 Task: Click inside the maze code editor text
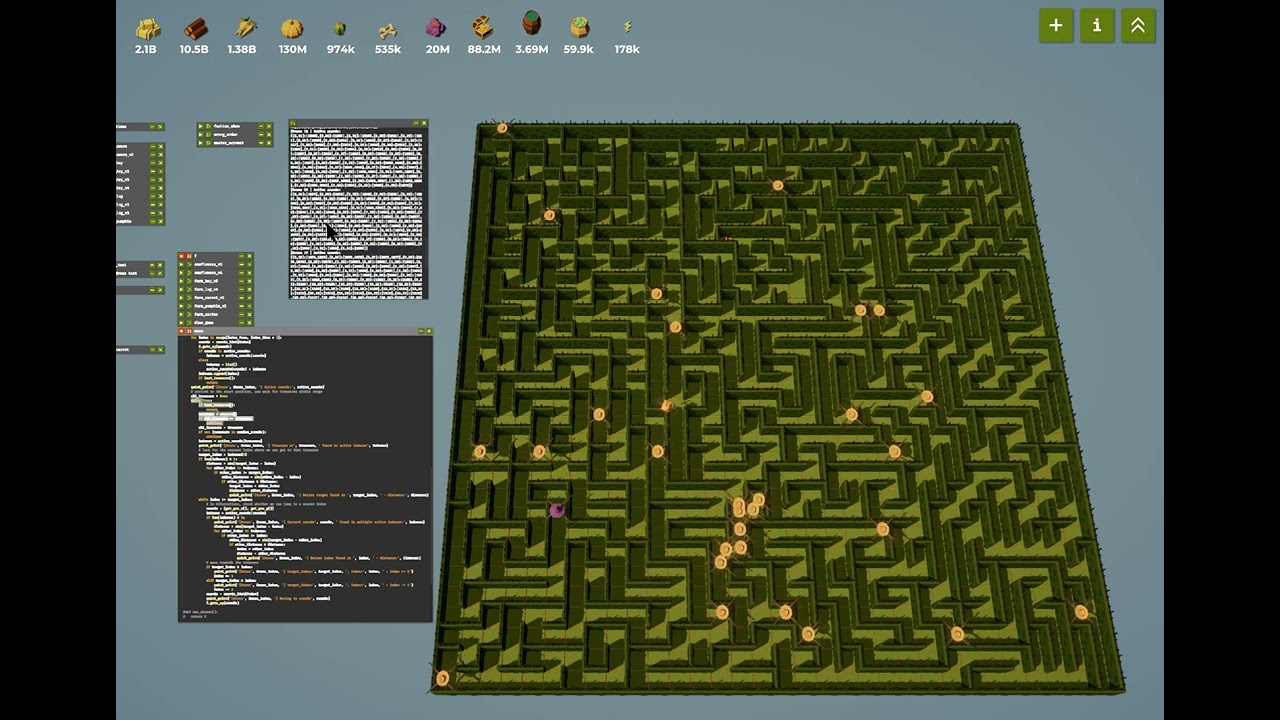tap(305, 478)
